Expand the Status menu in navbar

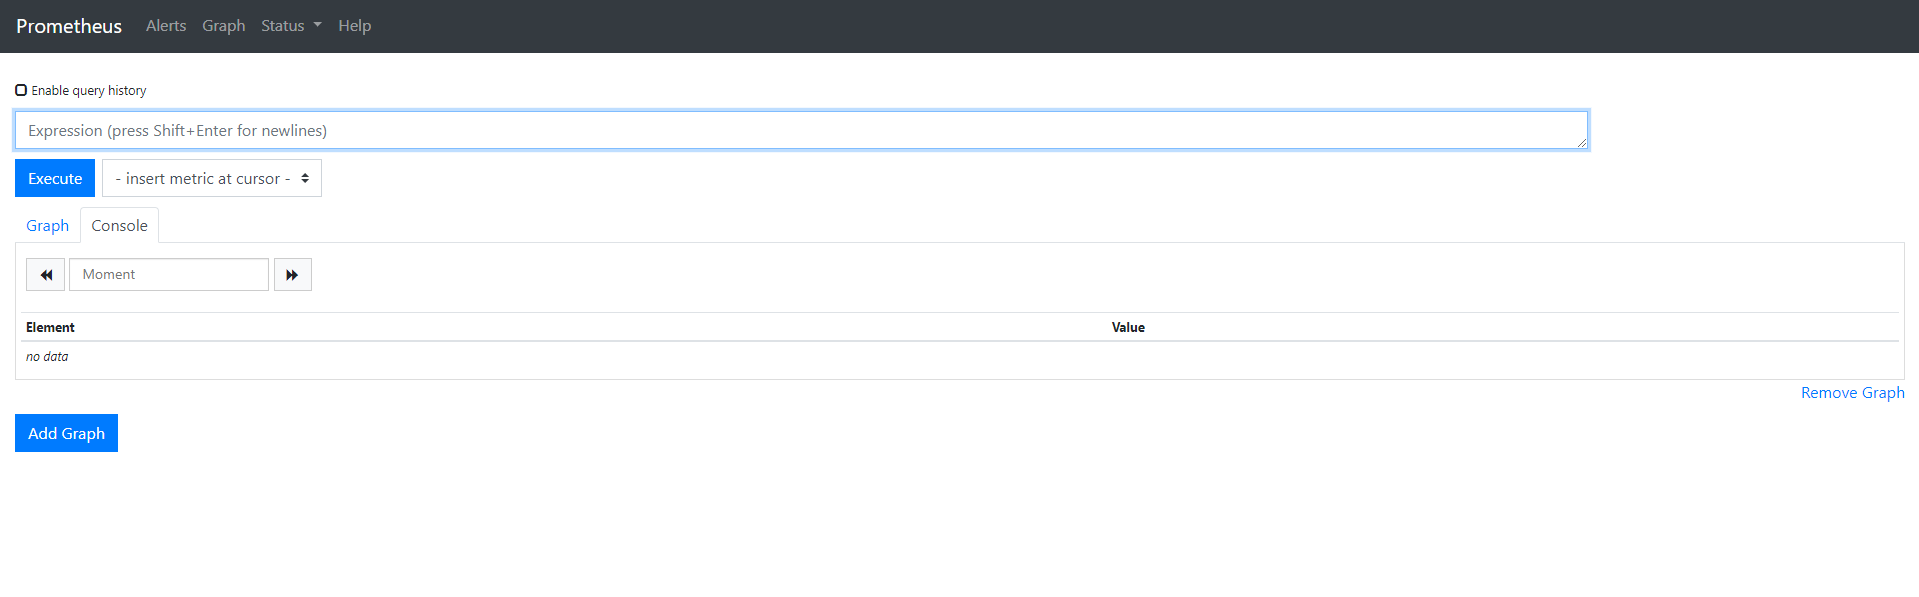291,26
